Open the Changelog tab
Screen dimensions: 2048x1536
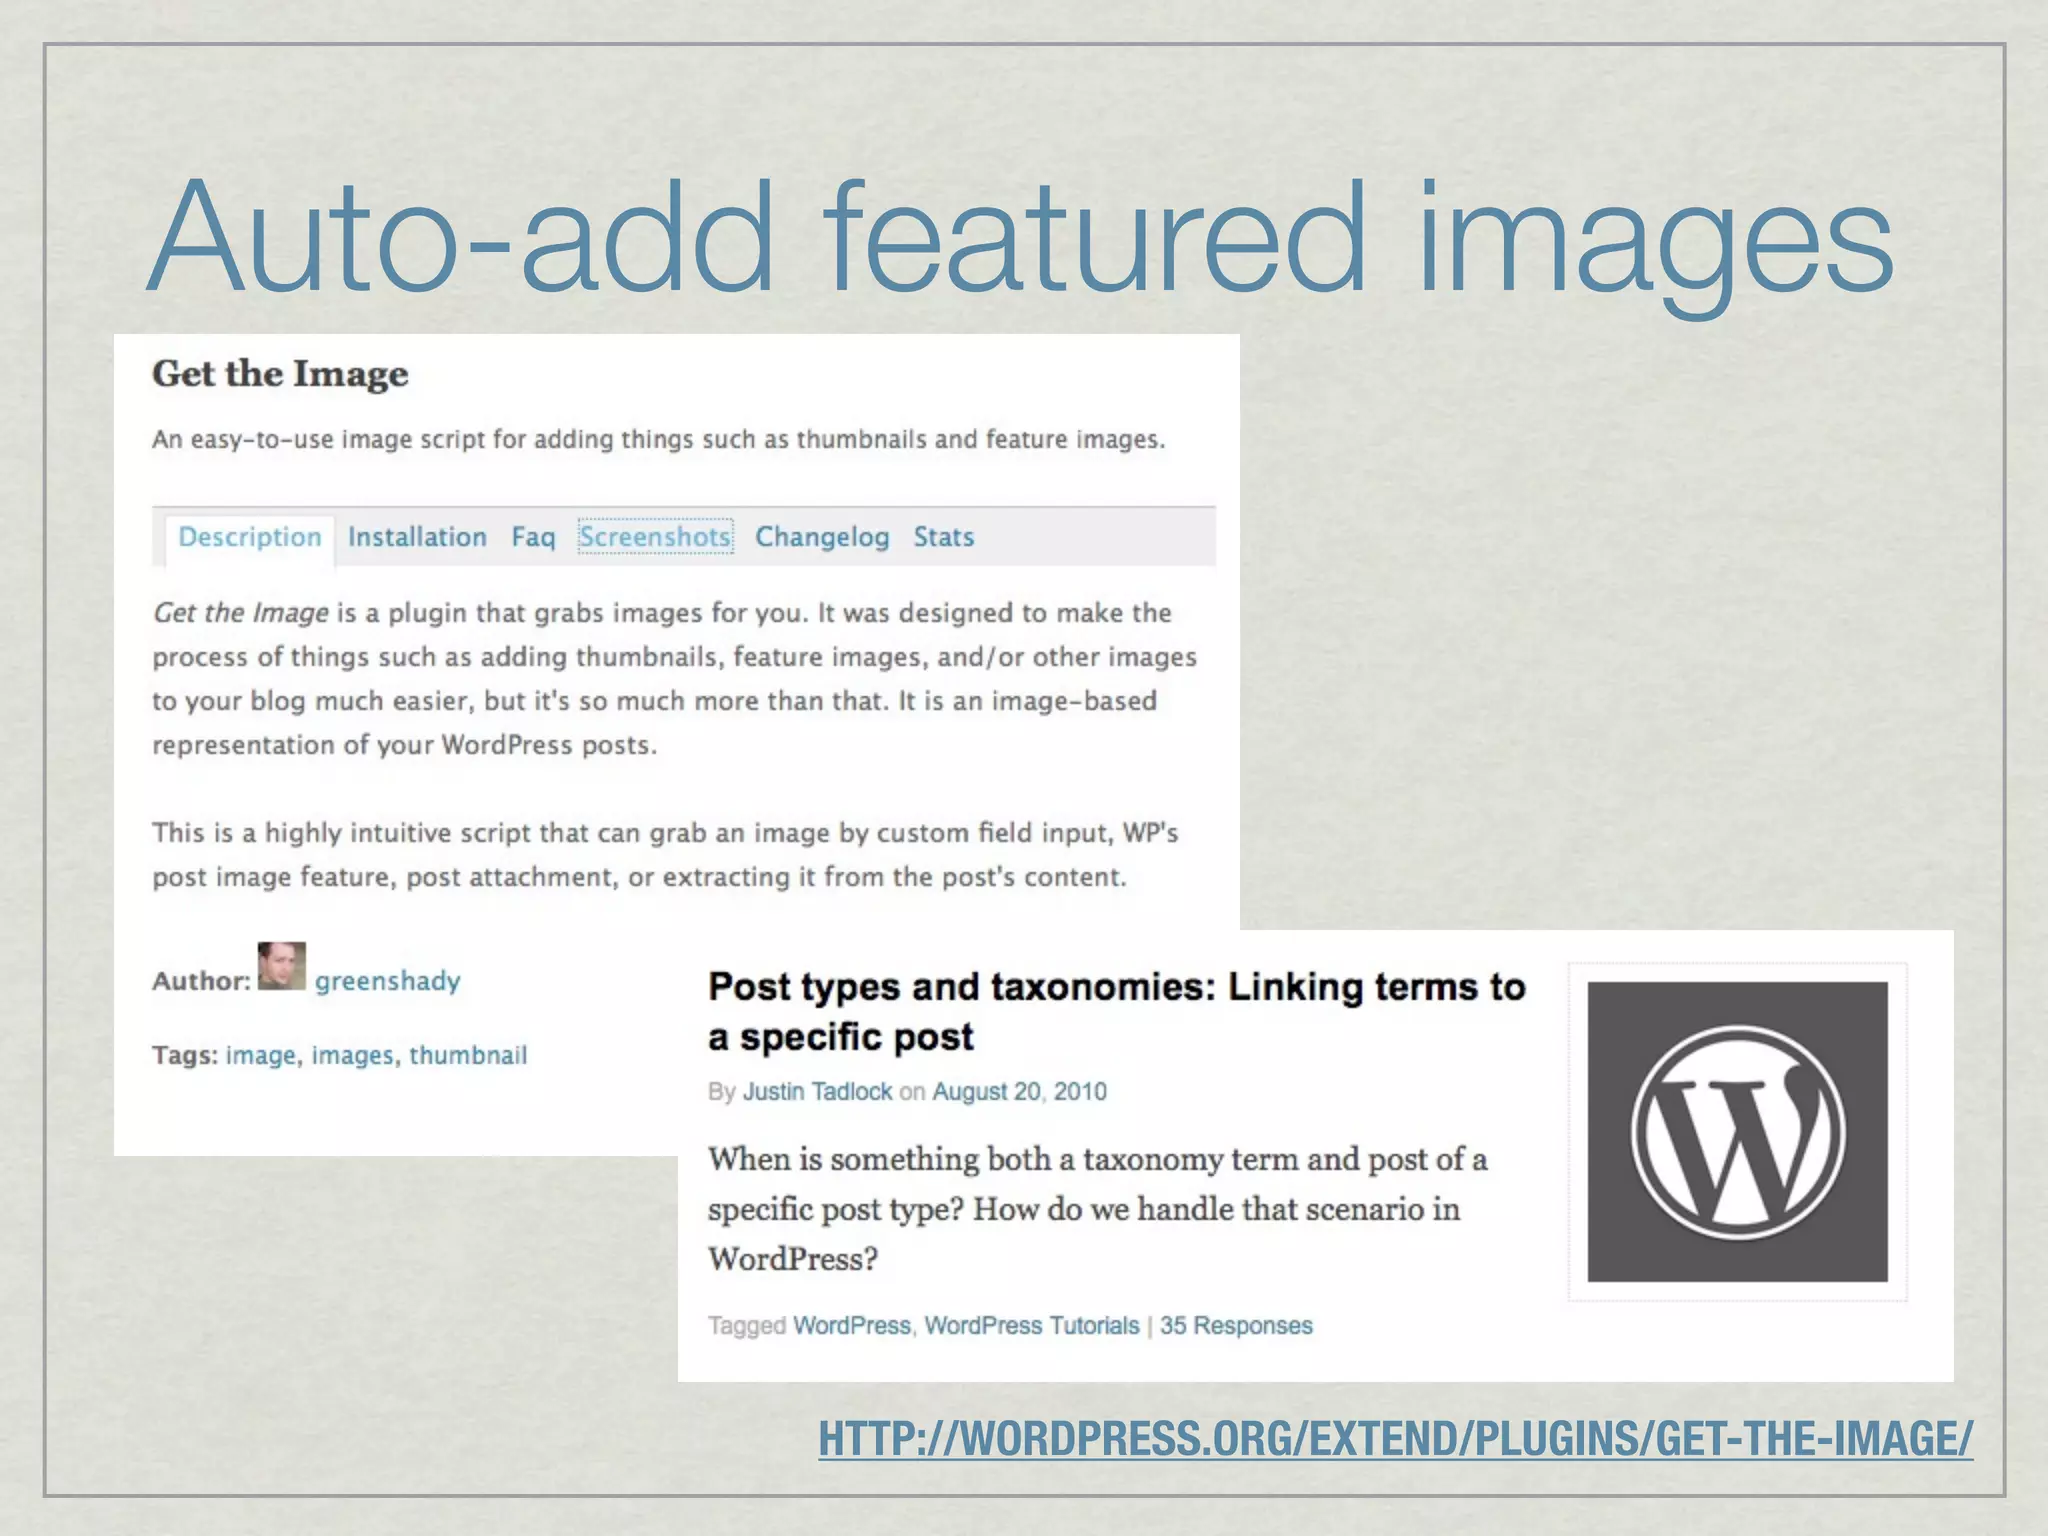point(822,537)
